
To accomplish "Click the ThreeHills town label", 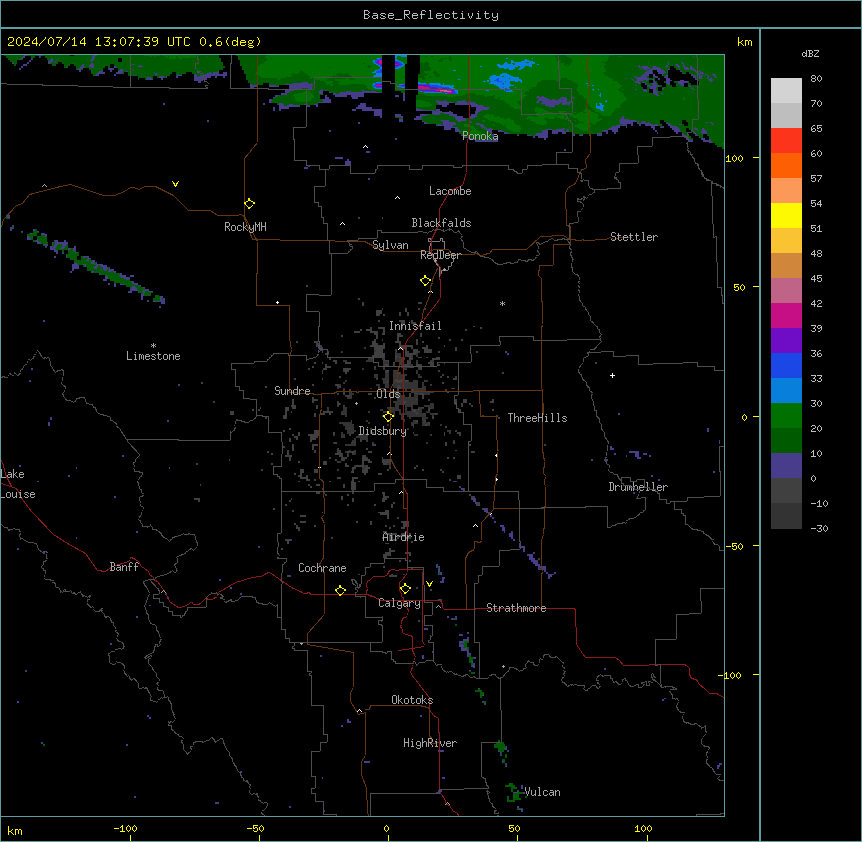I will click(537, 418).
